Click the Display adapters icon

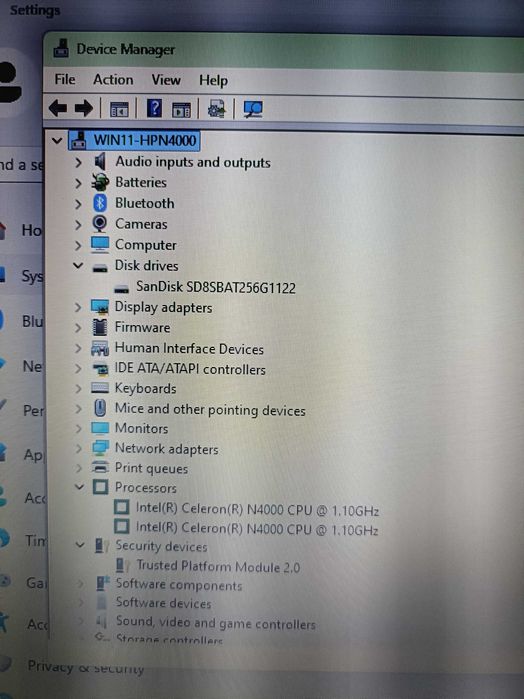(99, 307)
